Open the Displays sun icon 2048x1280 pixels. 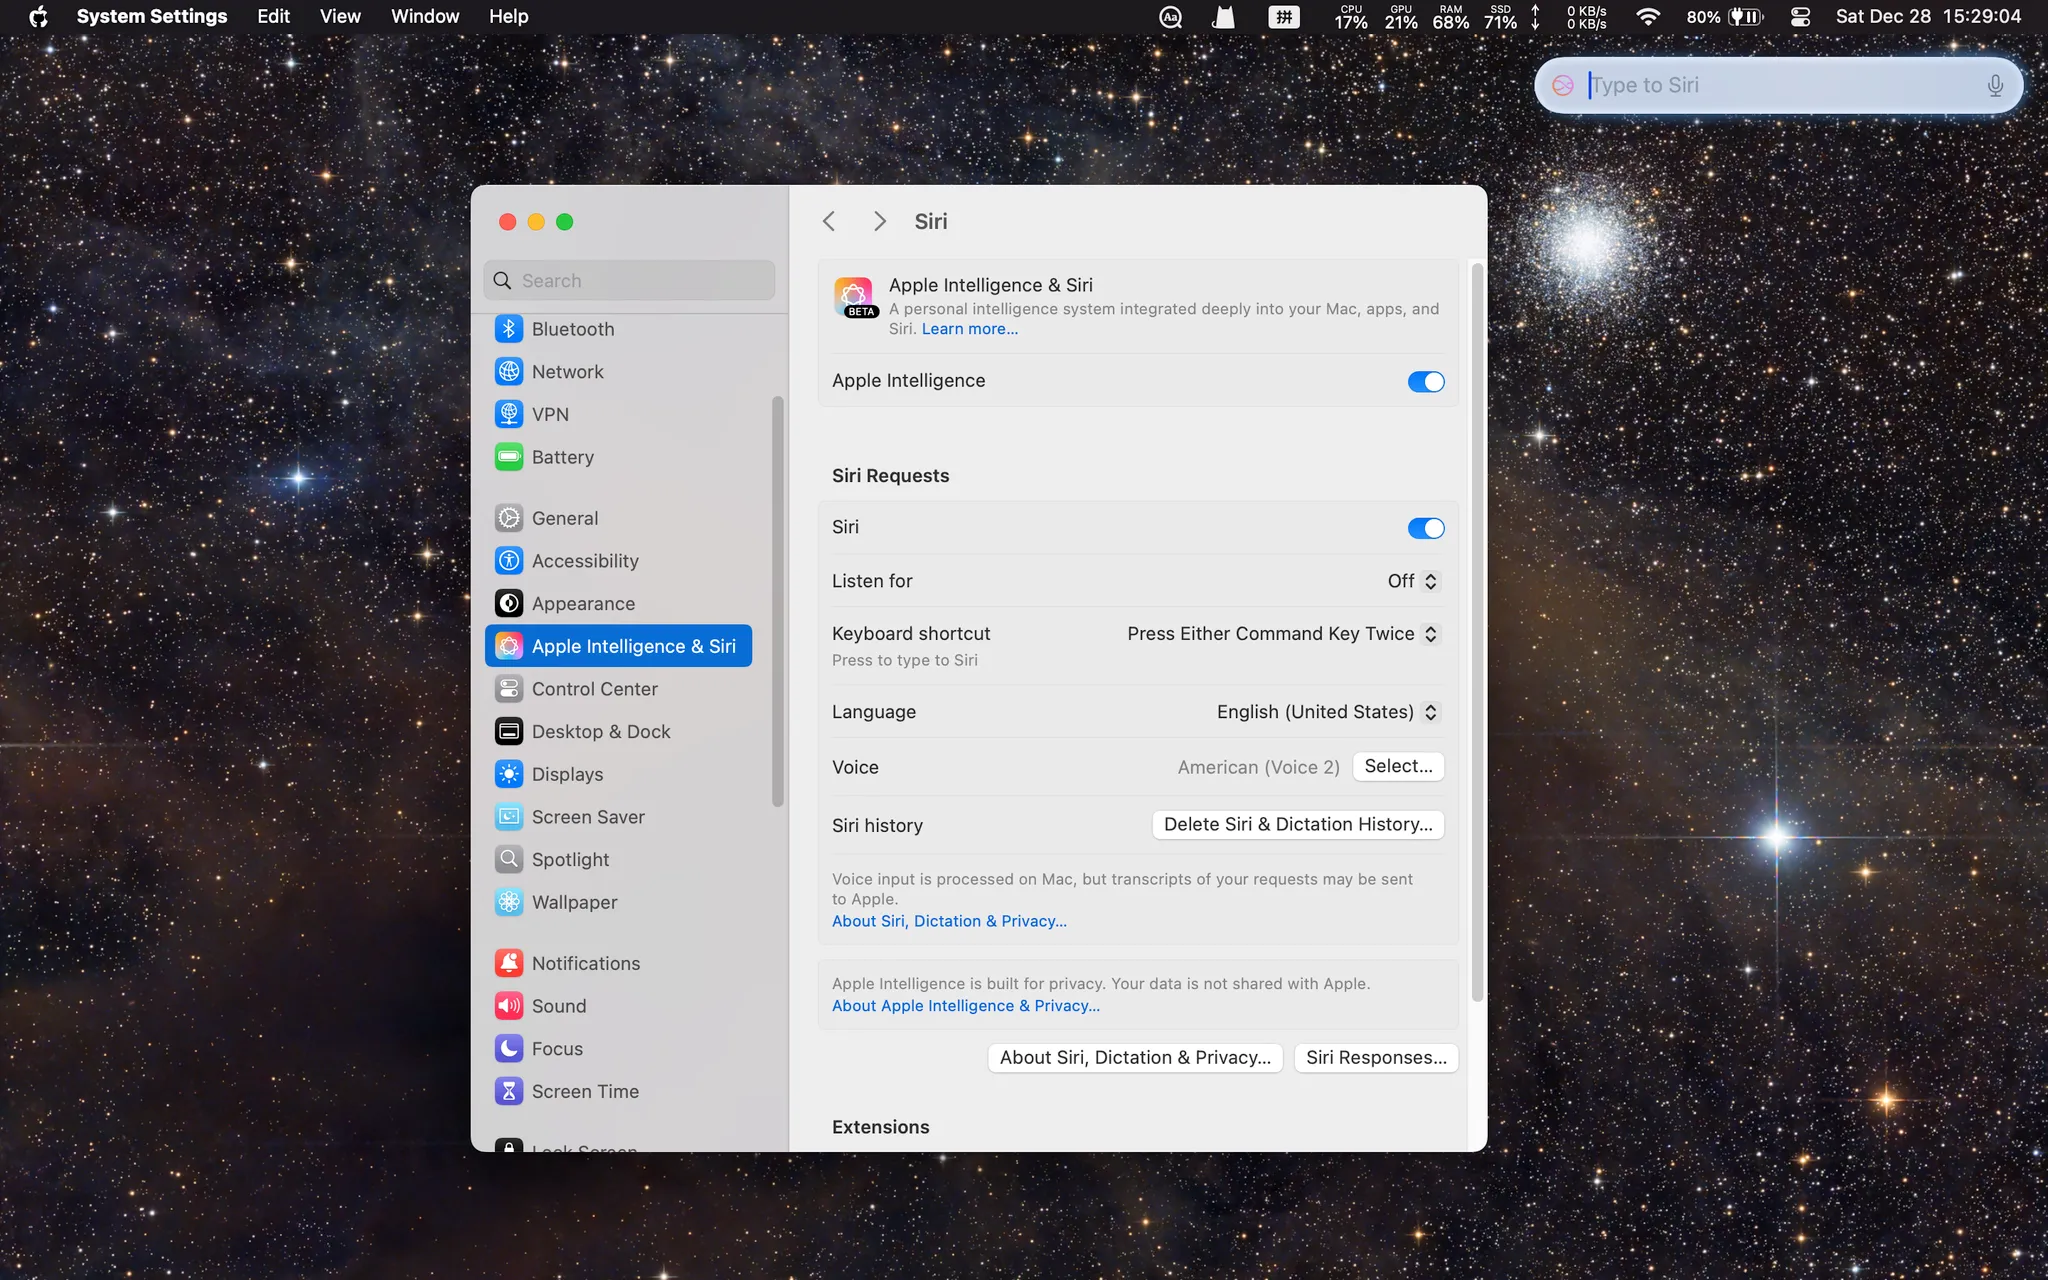coord(509,774)
